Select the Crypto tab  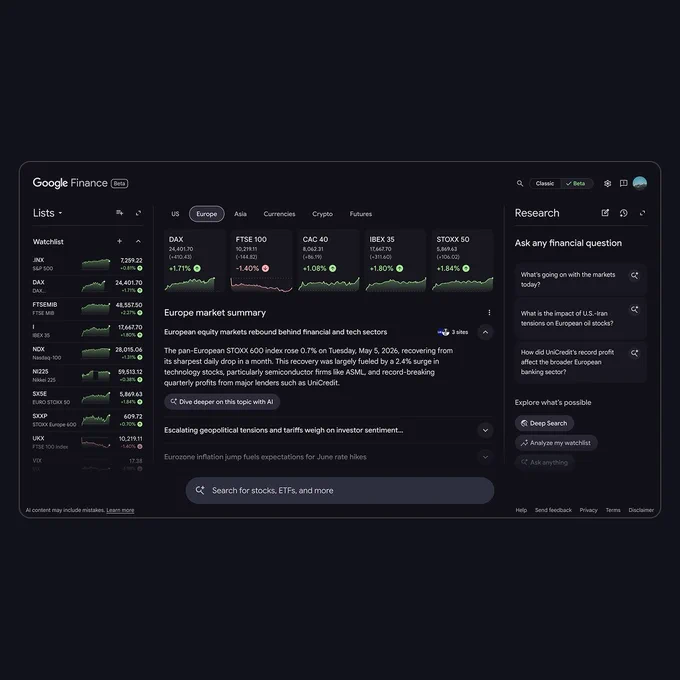(322, 214)
